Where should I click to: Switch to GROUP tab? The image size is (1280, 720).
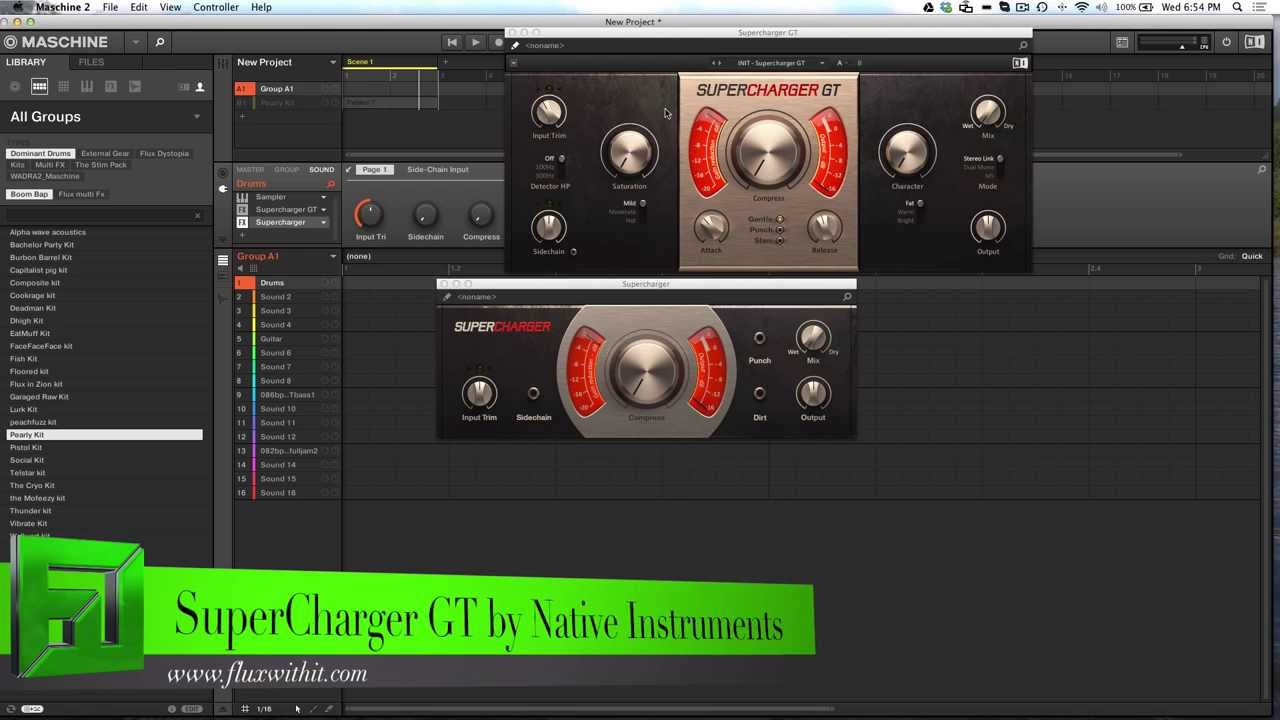pyautogui.click(x=287, y=170)
